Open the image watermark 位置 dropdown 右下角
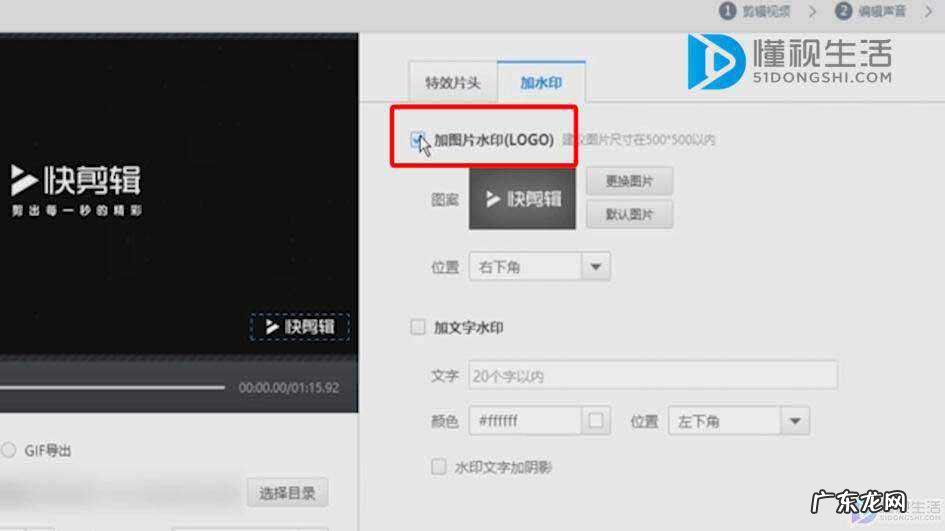Image resolution: width=945 pixels, height=531 pixels. (539, 266)
